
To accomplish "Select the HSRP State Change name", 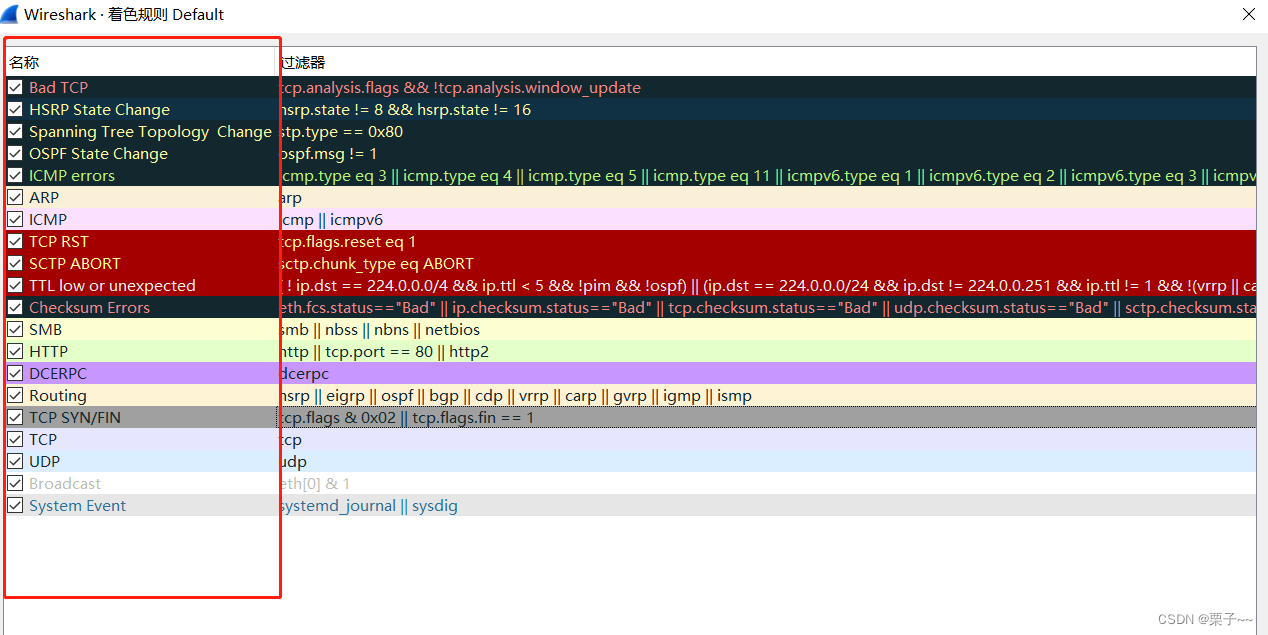I will 99,110.
